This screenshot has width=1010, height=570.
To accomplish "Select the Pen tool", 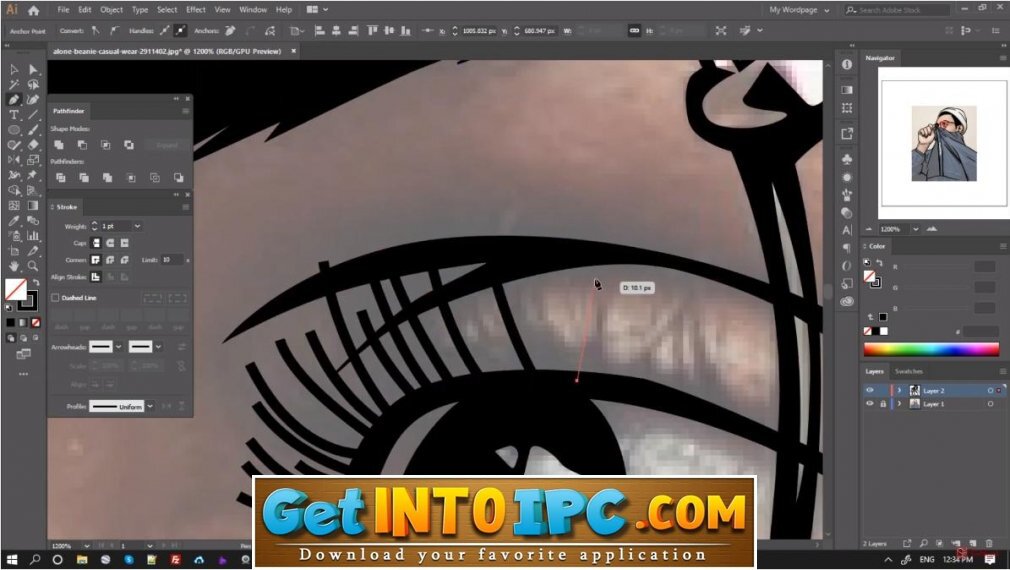I will (14, 100).
